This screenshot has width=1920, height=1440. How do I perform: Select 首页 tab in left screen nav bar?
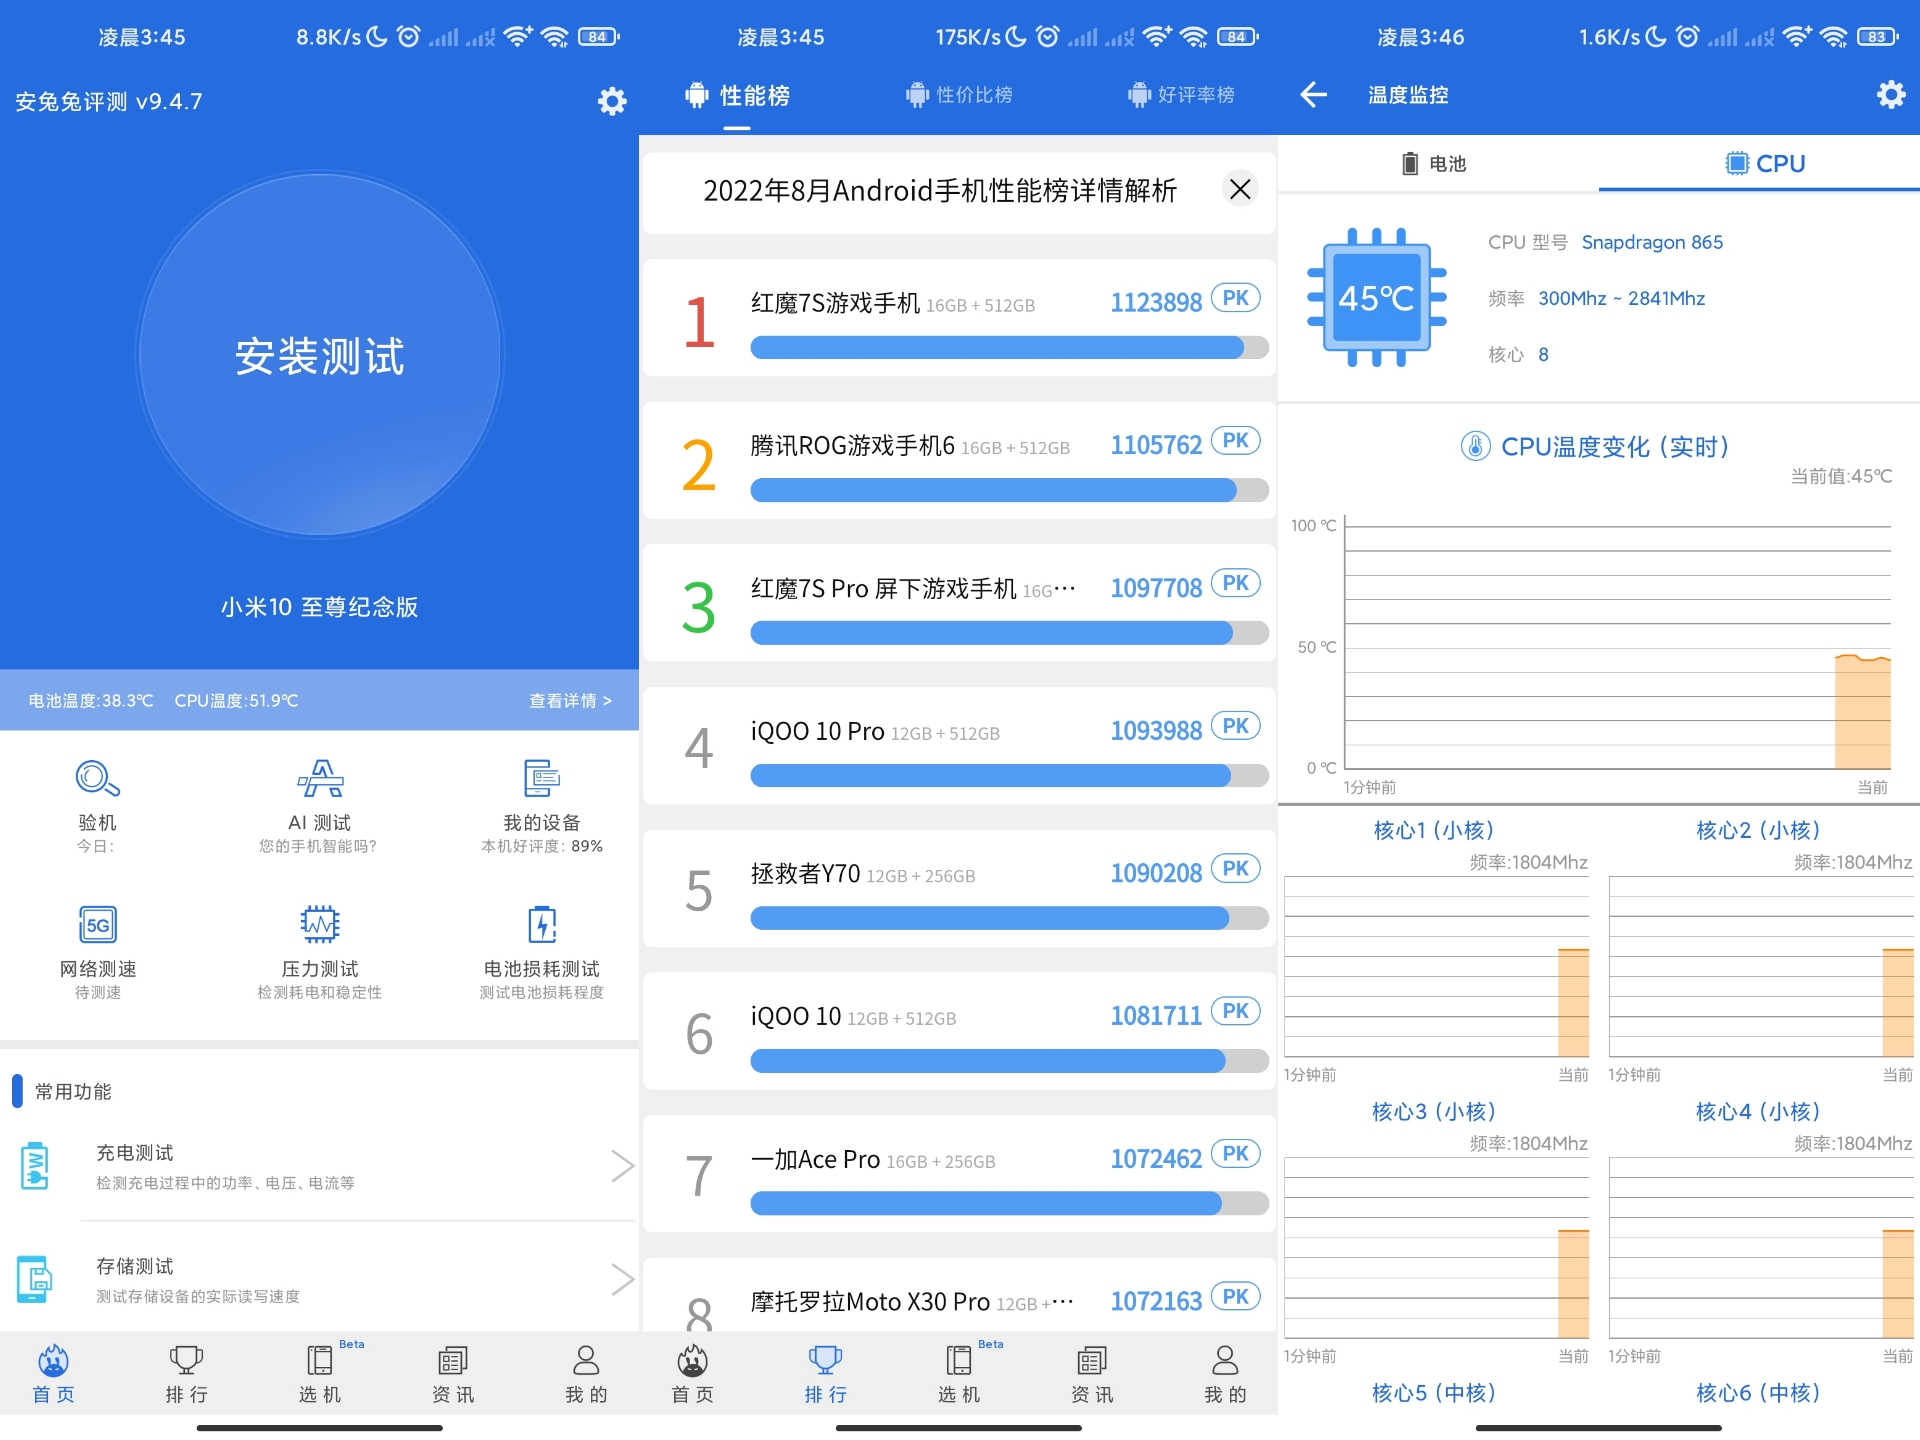(x=53, y=1374)
